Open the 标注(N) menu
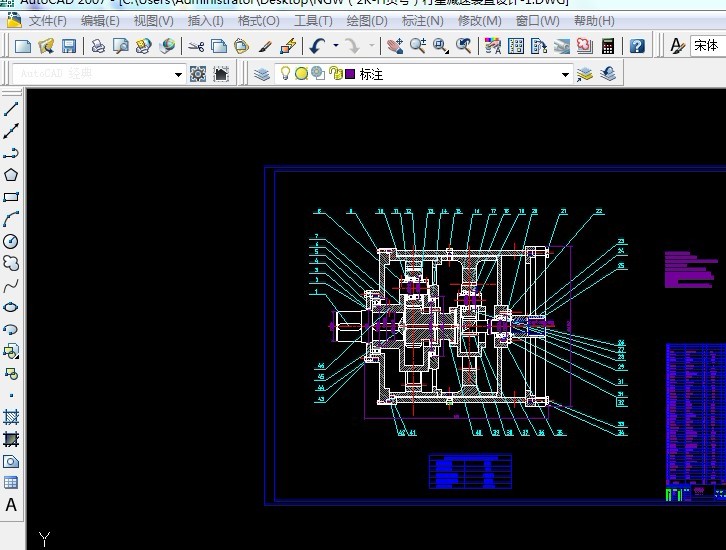 pos(422,20)
